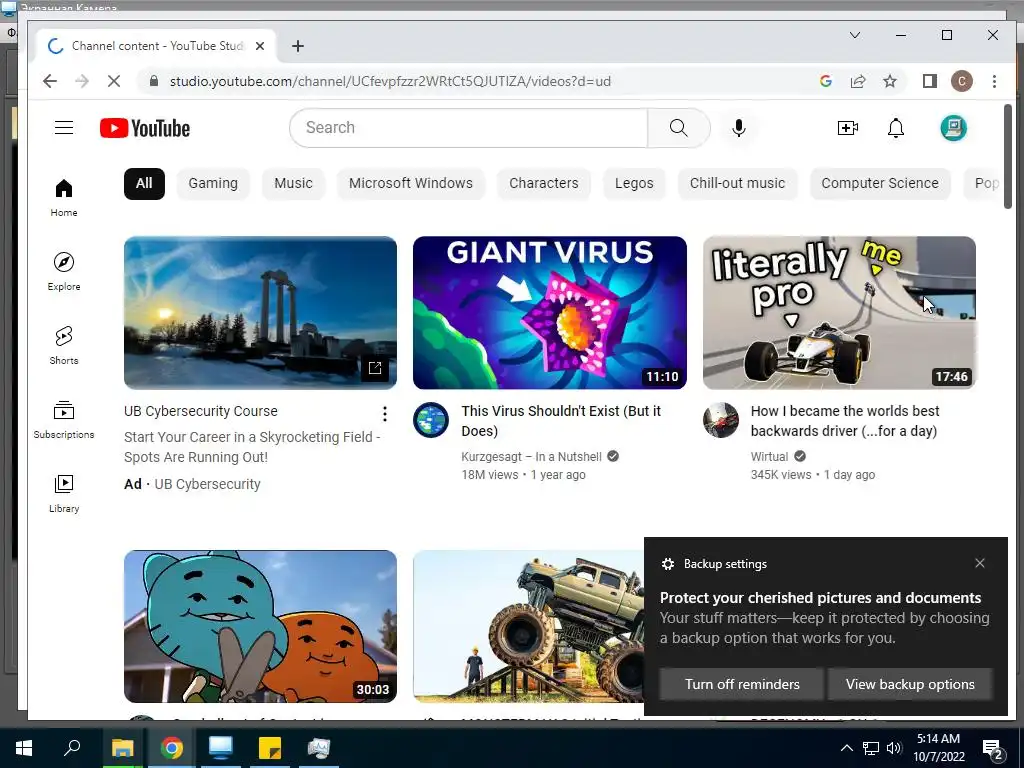Click the browser address bar URL
Viewport: 1024px width, 768px height.
coord(390,81)
